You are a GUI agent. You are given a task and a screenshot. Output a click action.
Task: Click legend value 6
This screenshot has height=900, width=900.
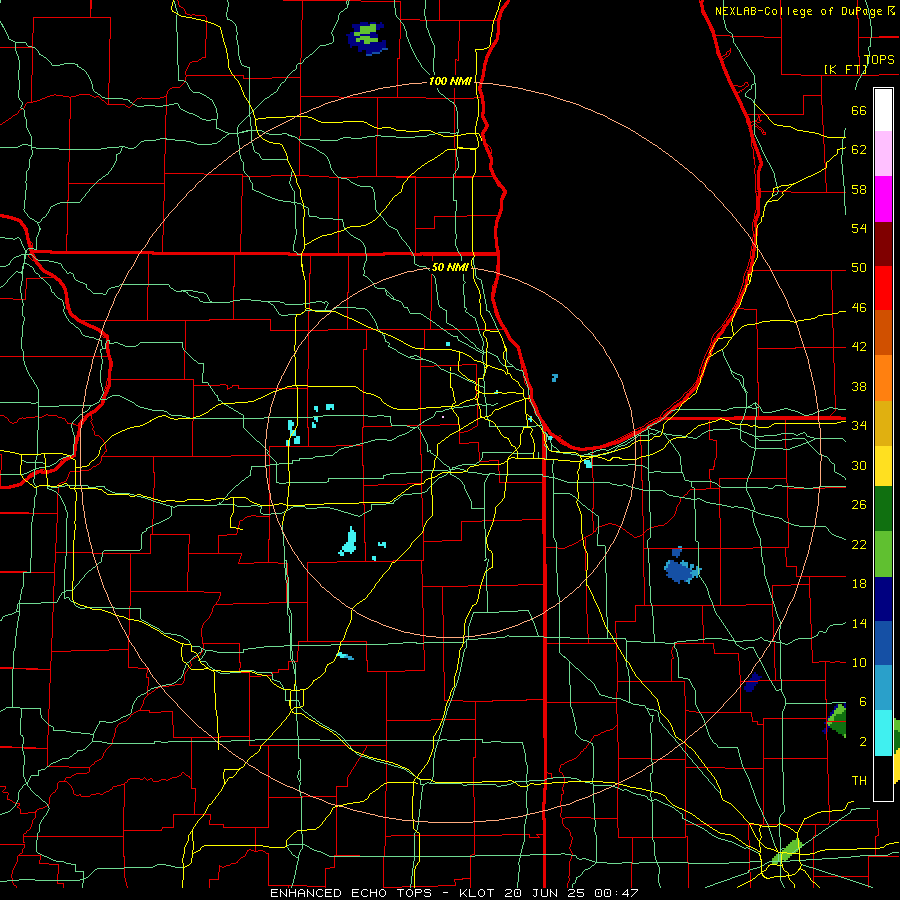(863, 701)
